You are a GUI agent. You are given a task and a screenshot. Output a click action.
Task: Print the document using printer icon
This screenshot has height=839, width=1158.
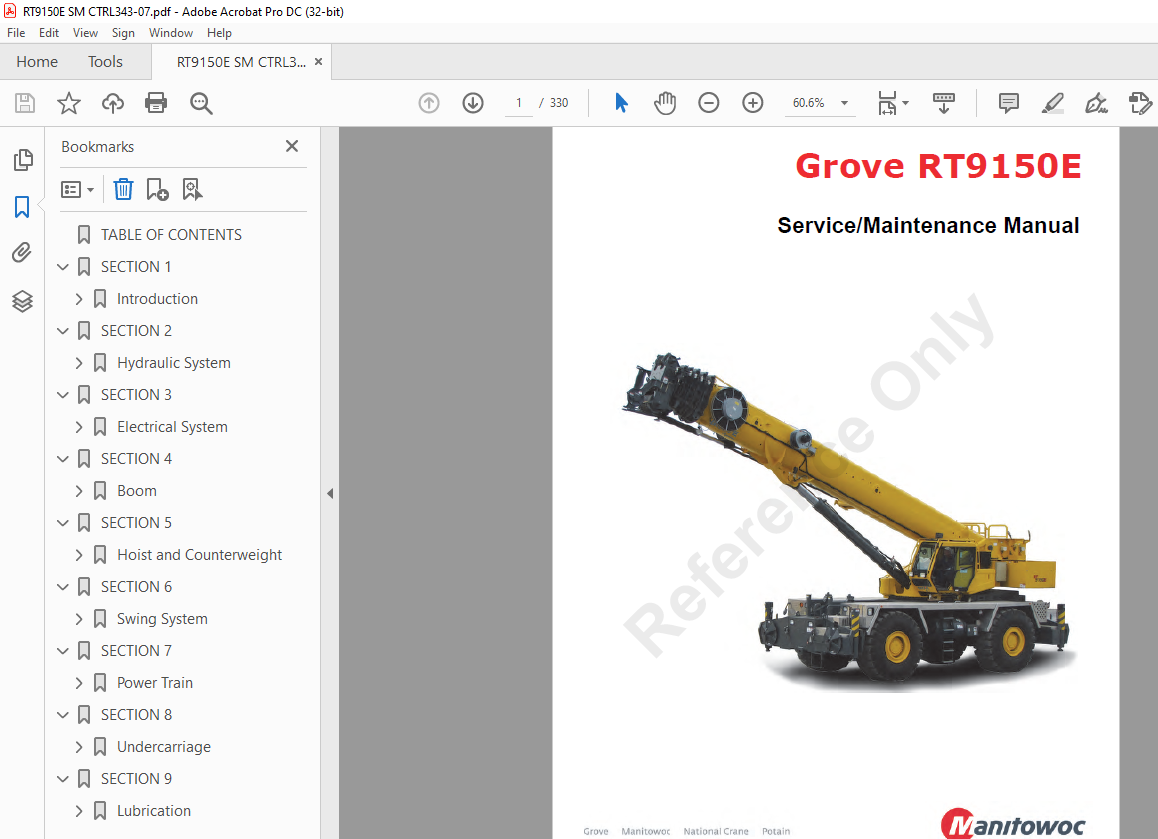(x=156, y=103)
